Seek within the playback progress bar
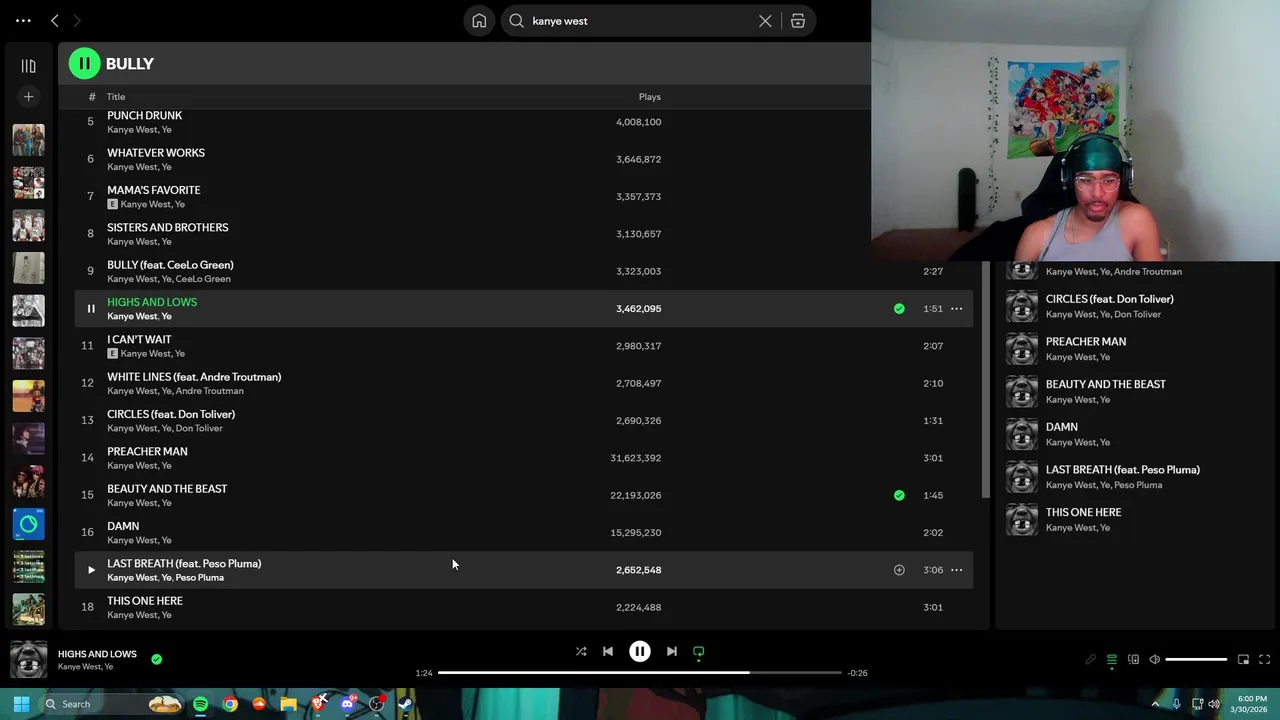This screenshot has width=1280, height=720. [640, 673]
